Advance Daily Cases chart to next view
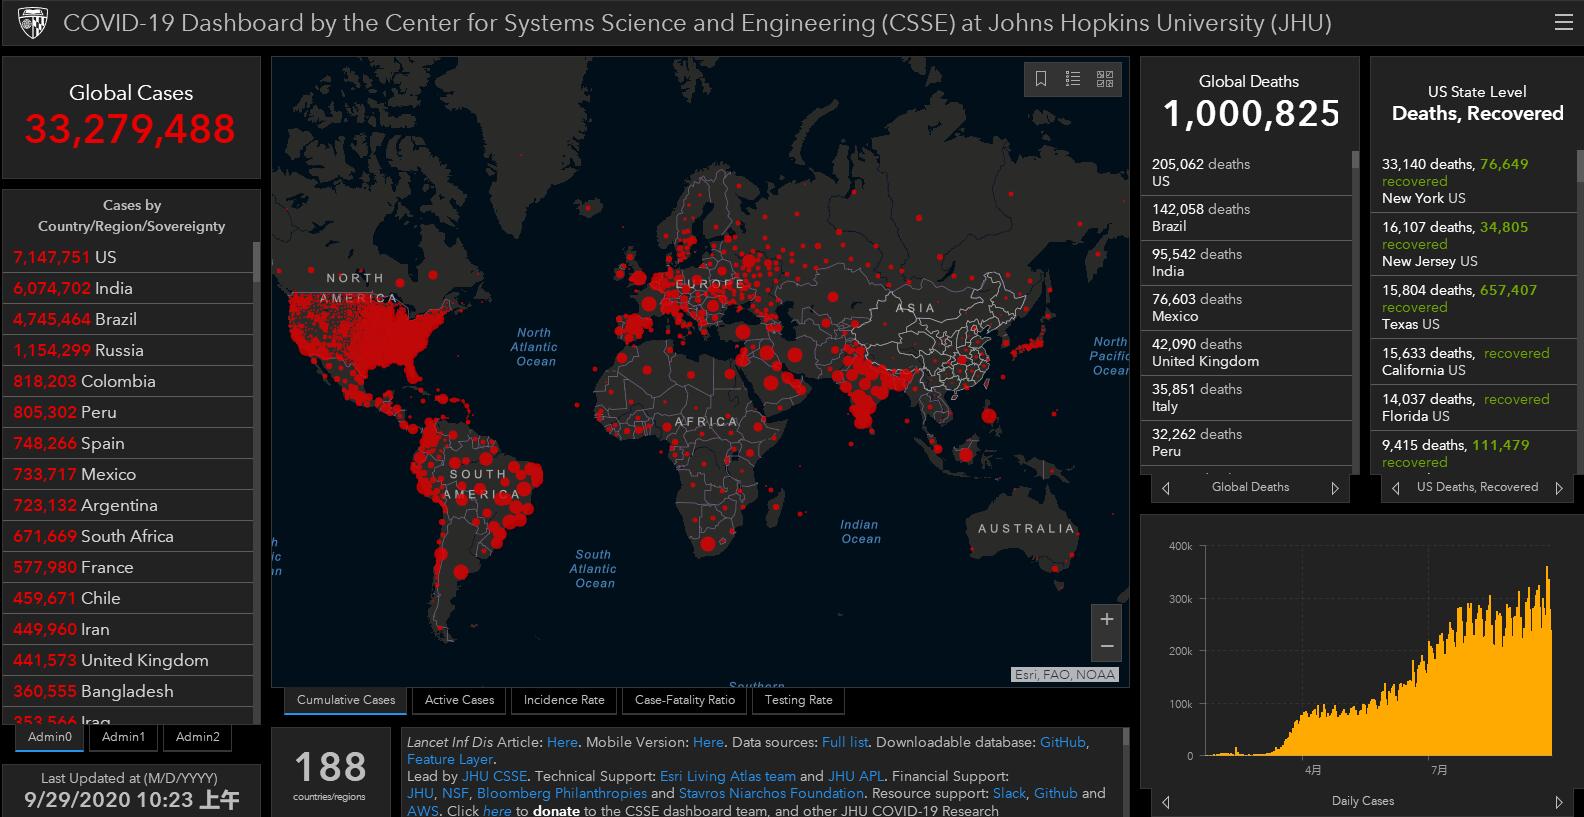 coord(1558,802)
